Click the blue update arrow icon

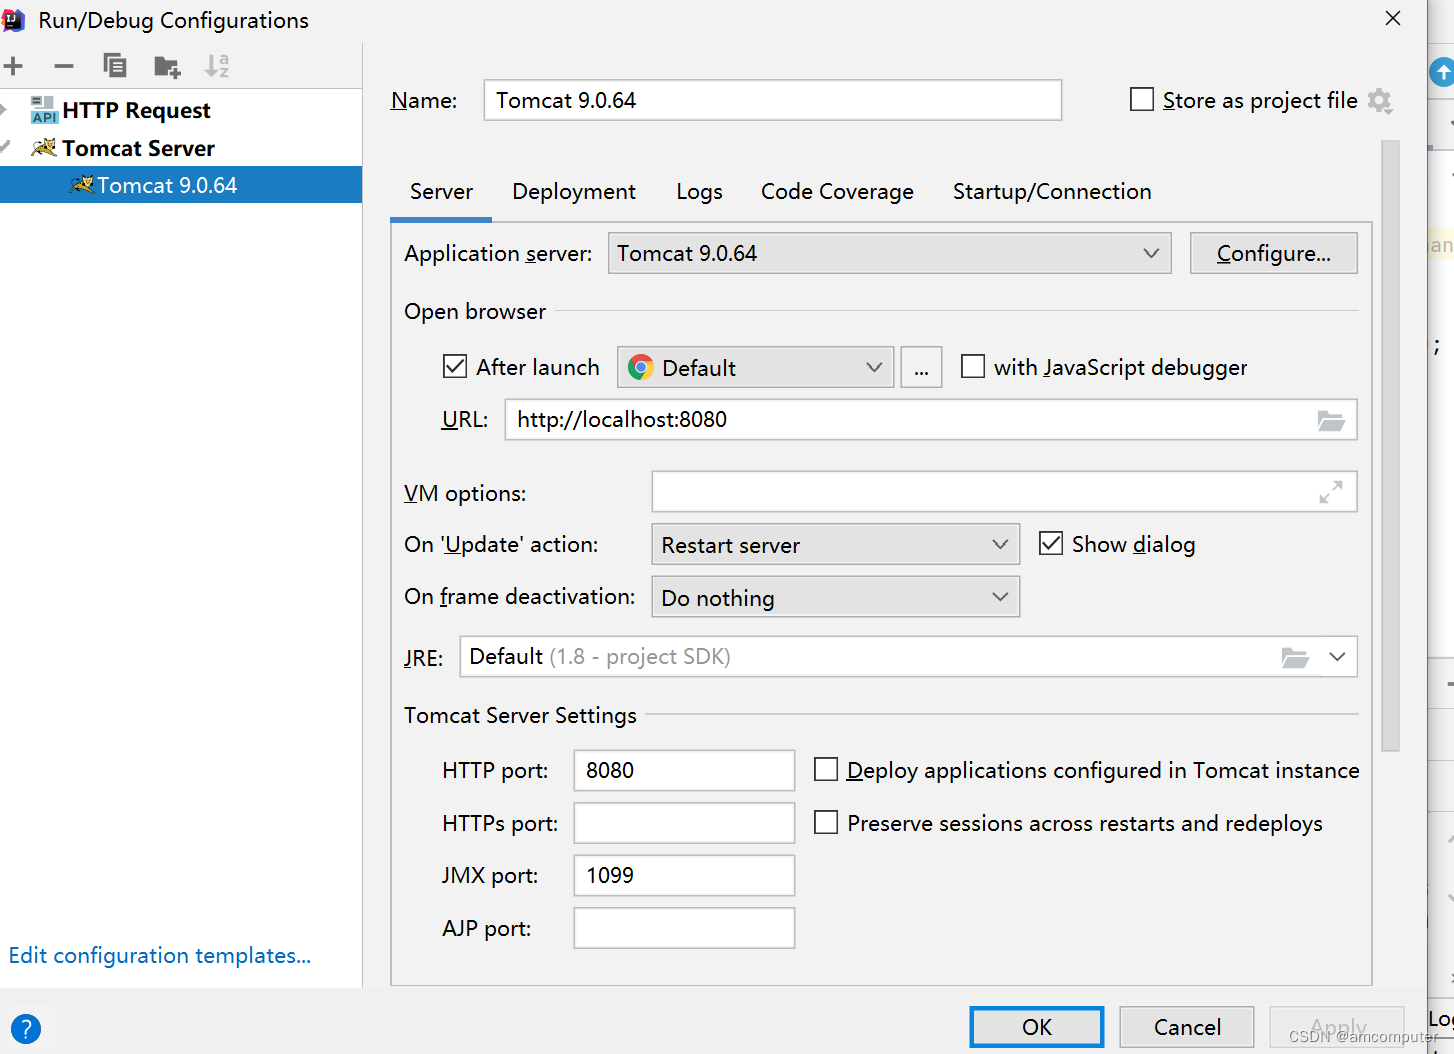(x=1442, y=72)
